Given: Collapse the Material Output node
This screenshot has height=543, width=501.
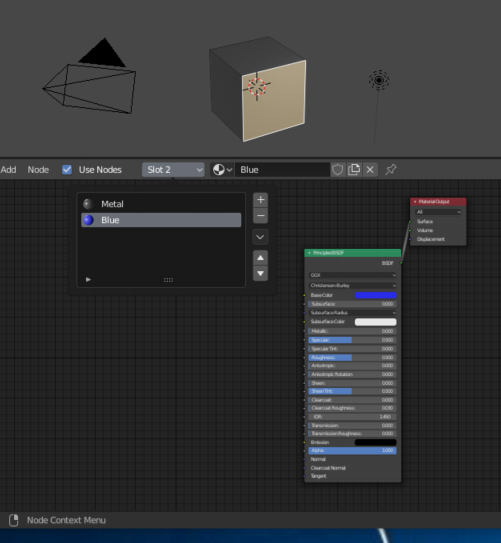Looking at the screenshot, I should pos(415,202).
